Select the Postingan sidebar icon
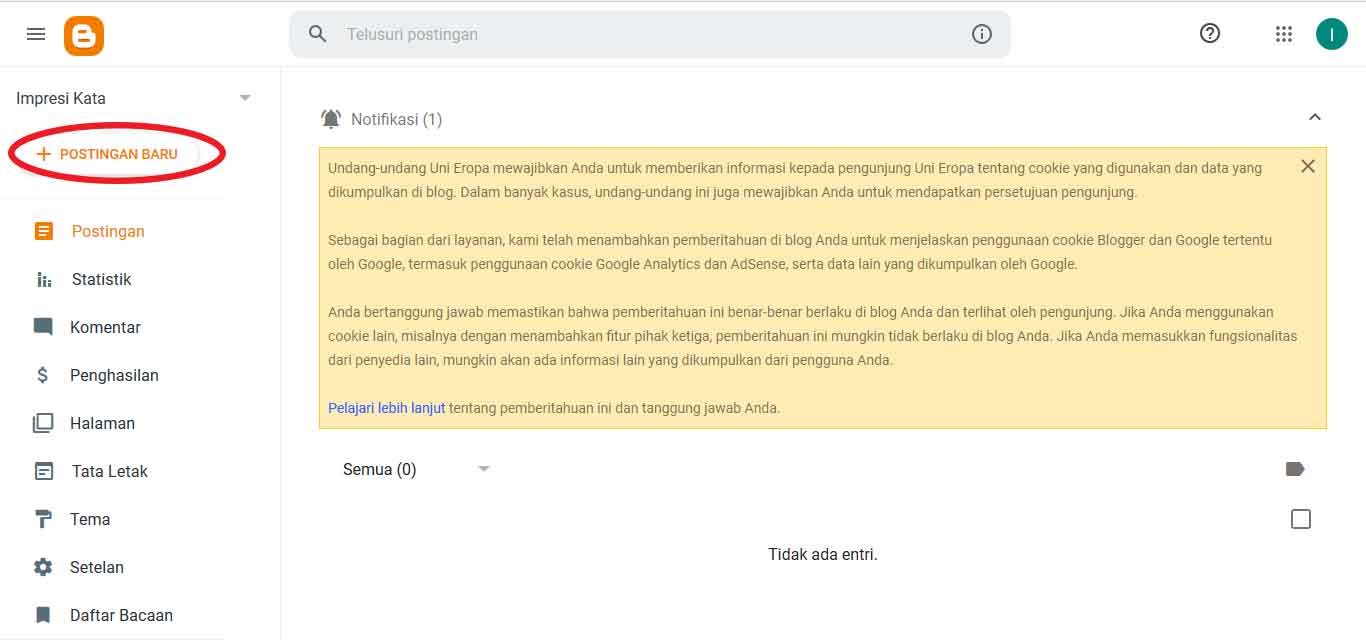The width and height of the screenshot is (1366, 640). (x=43, y=231)
